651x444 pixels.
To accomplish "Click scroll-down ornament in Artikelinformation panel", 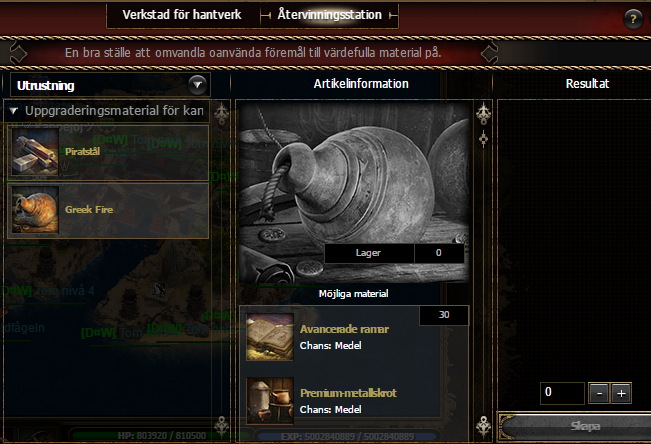I will pos(484,426).
